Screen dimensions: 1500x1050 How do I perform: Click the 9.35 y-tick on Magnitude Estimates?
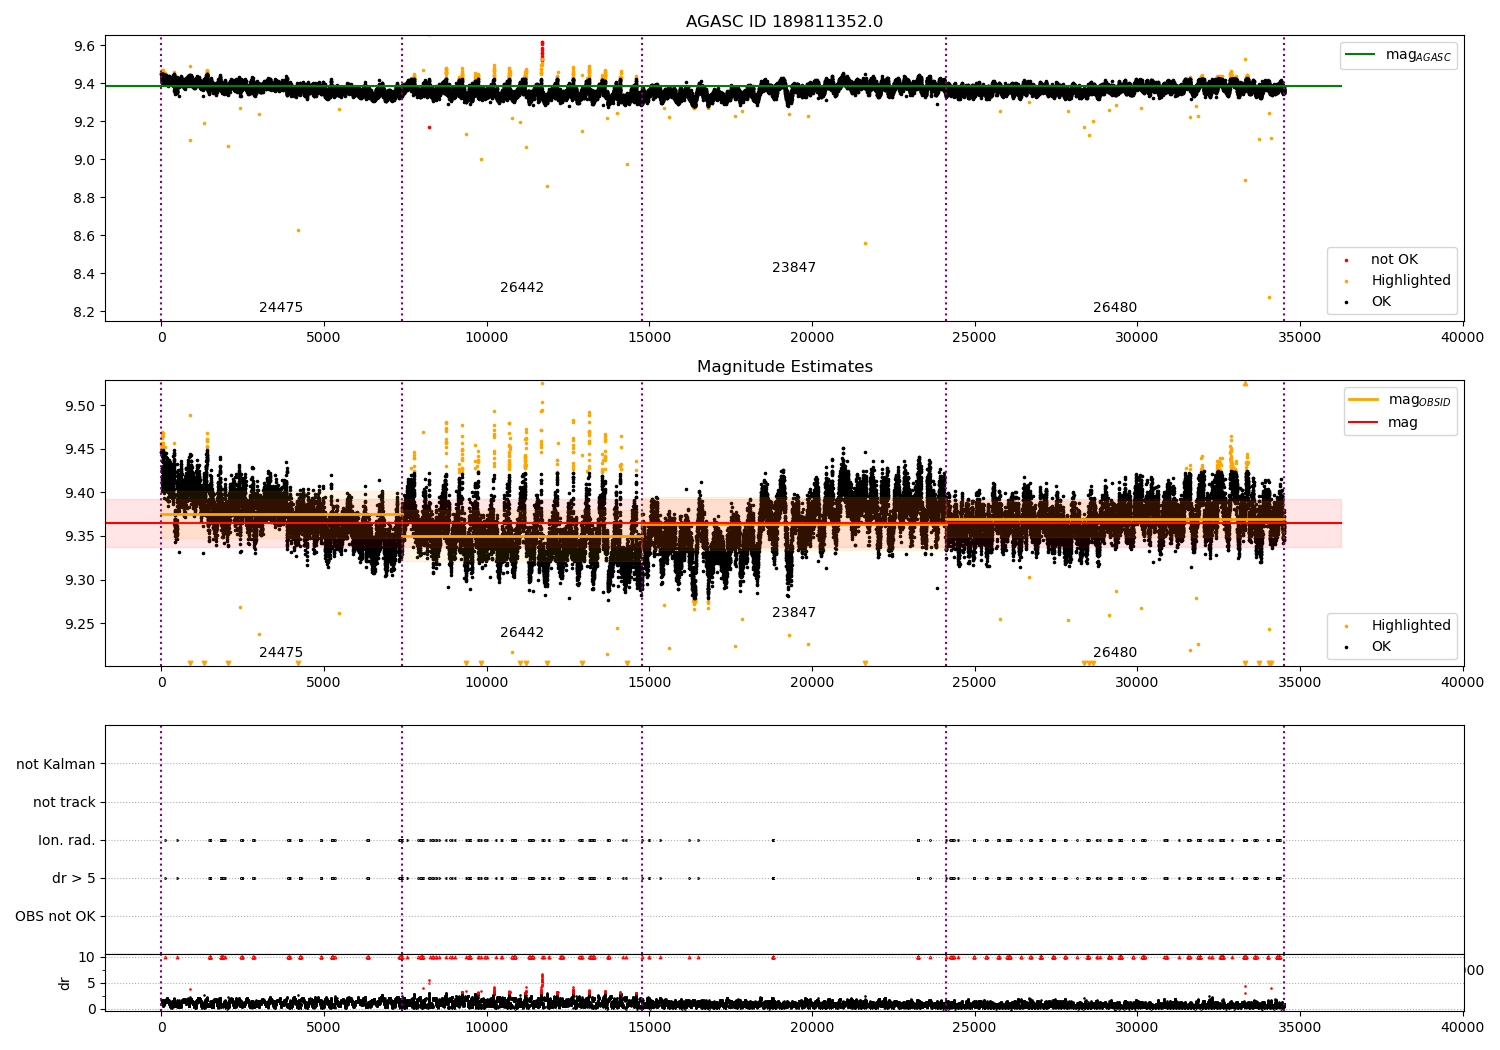81,537
